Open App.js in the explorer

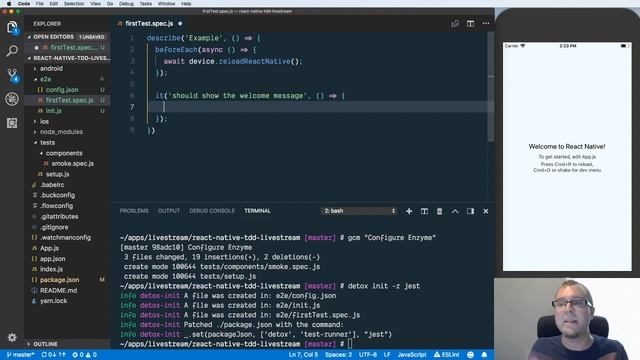[49, 248]
